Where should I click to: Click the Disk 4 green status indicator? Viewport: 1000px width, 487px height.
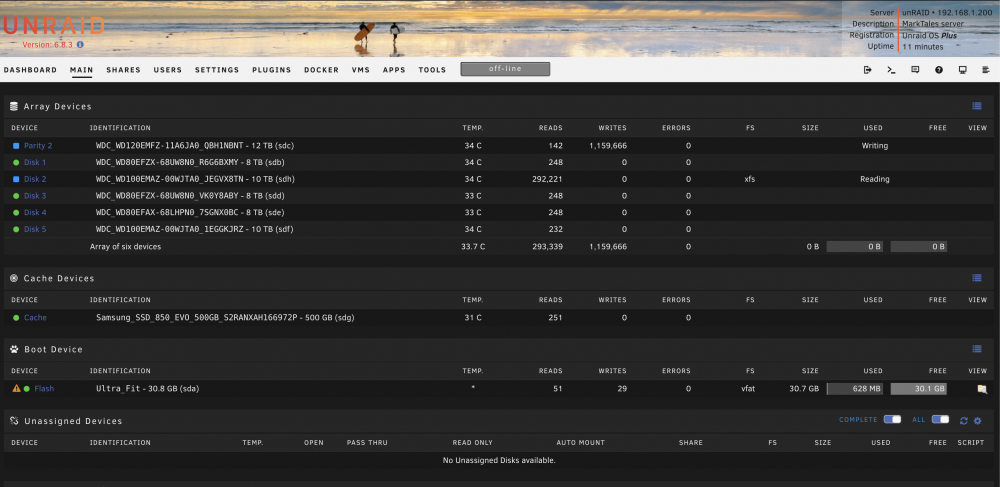pos(16,212)
